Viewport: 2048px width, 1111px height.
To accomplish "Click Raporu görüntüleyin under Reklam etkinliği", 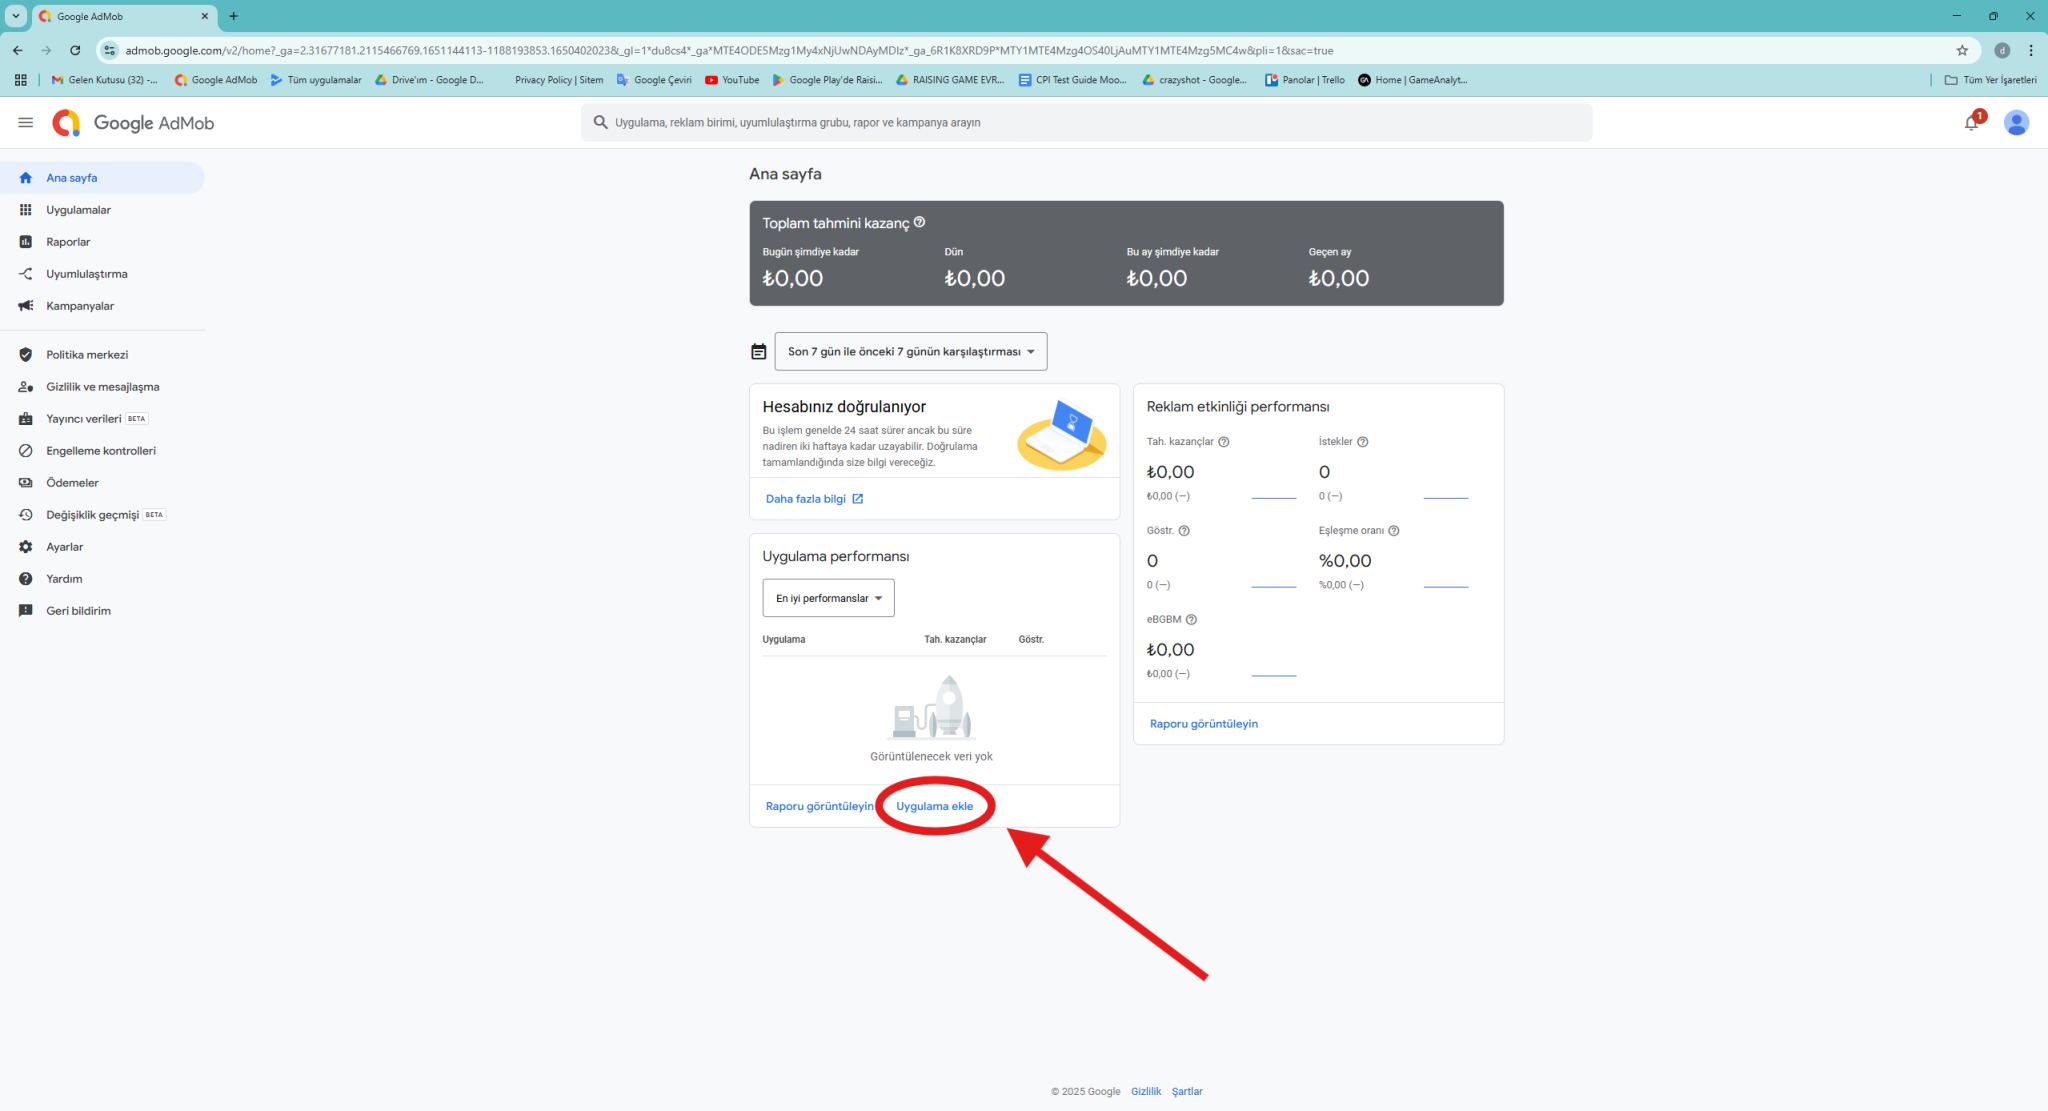I will [1203, 724].
